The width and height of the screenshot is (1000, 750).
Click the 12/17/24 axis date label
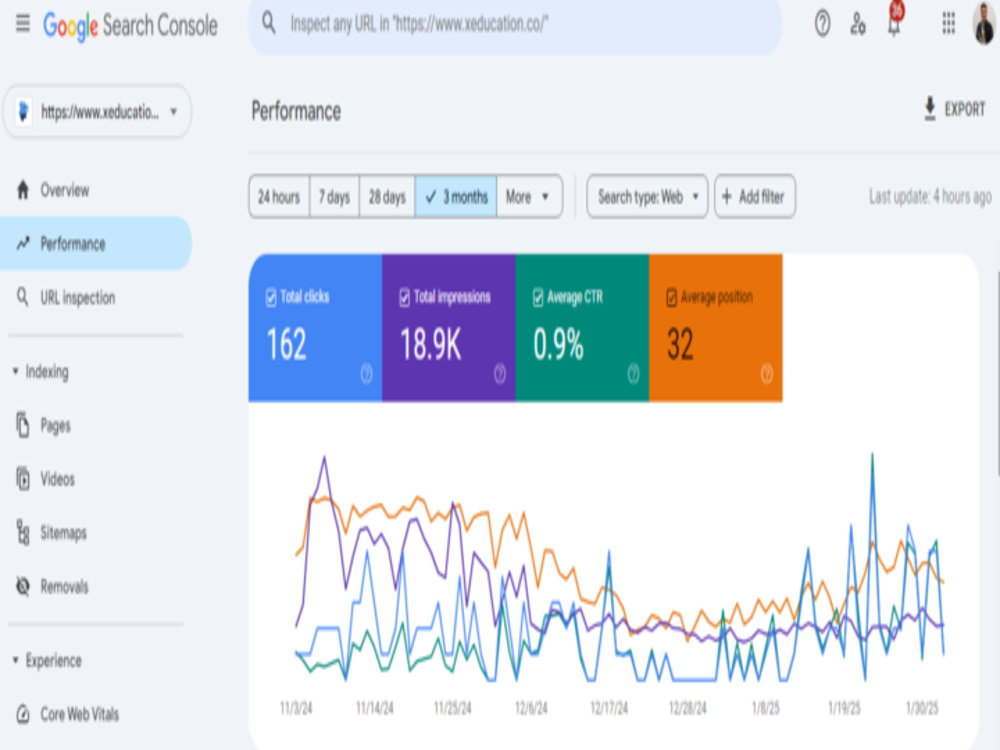[x=609, y=708]
